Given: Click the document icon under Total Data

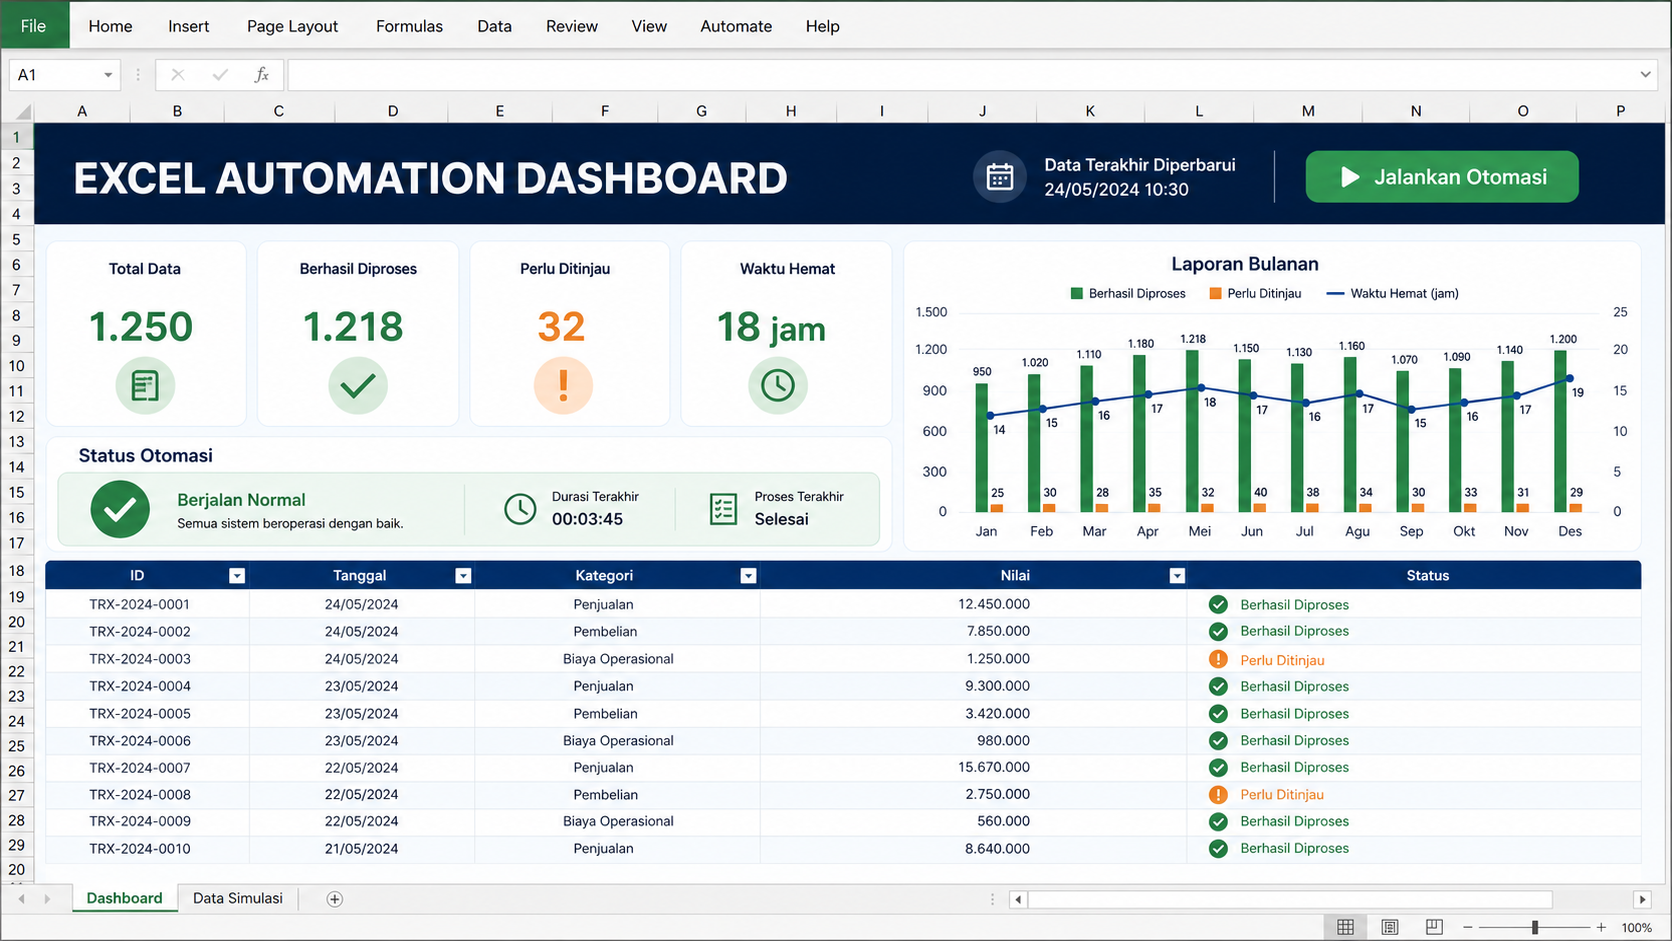Looking at the screenshot, I should click(145, 385).
